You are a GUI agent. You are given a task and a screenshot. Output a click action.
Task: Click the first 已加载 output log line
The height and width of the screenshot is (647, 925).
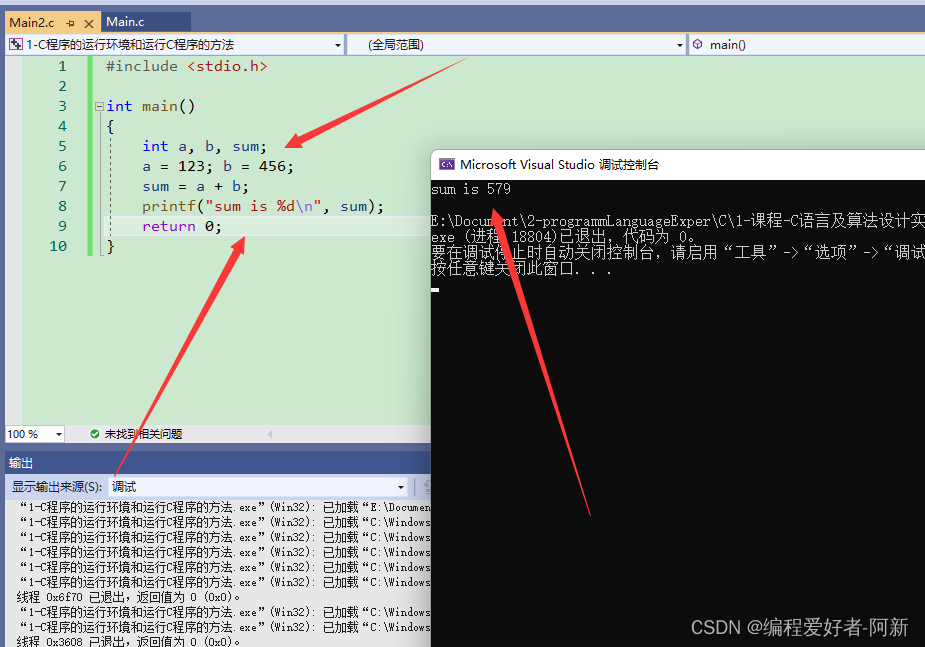(x=225, y=507)
